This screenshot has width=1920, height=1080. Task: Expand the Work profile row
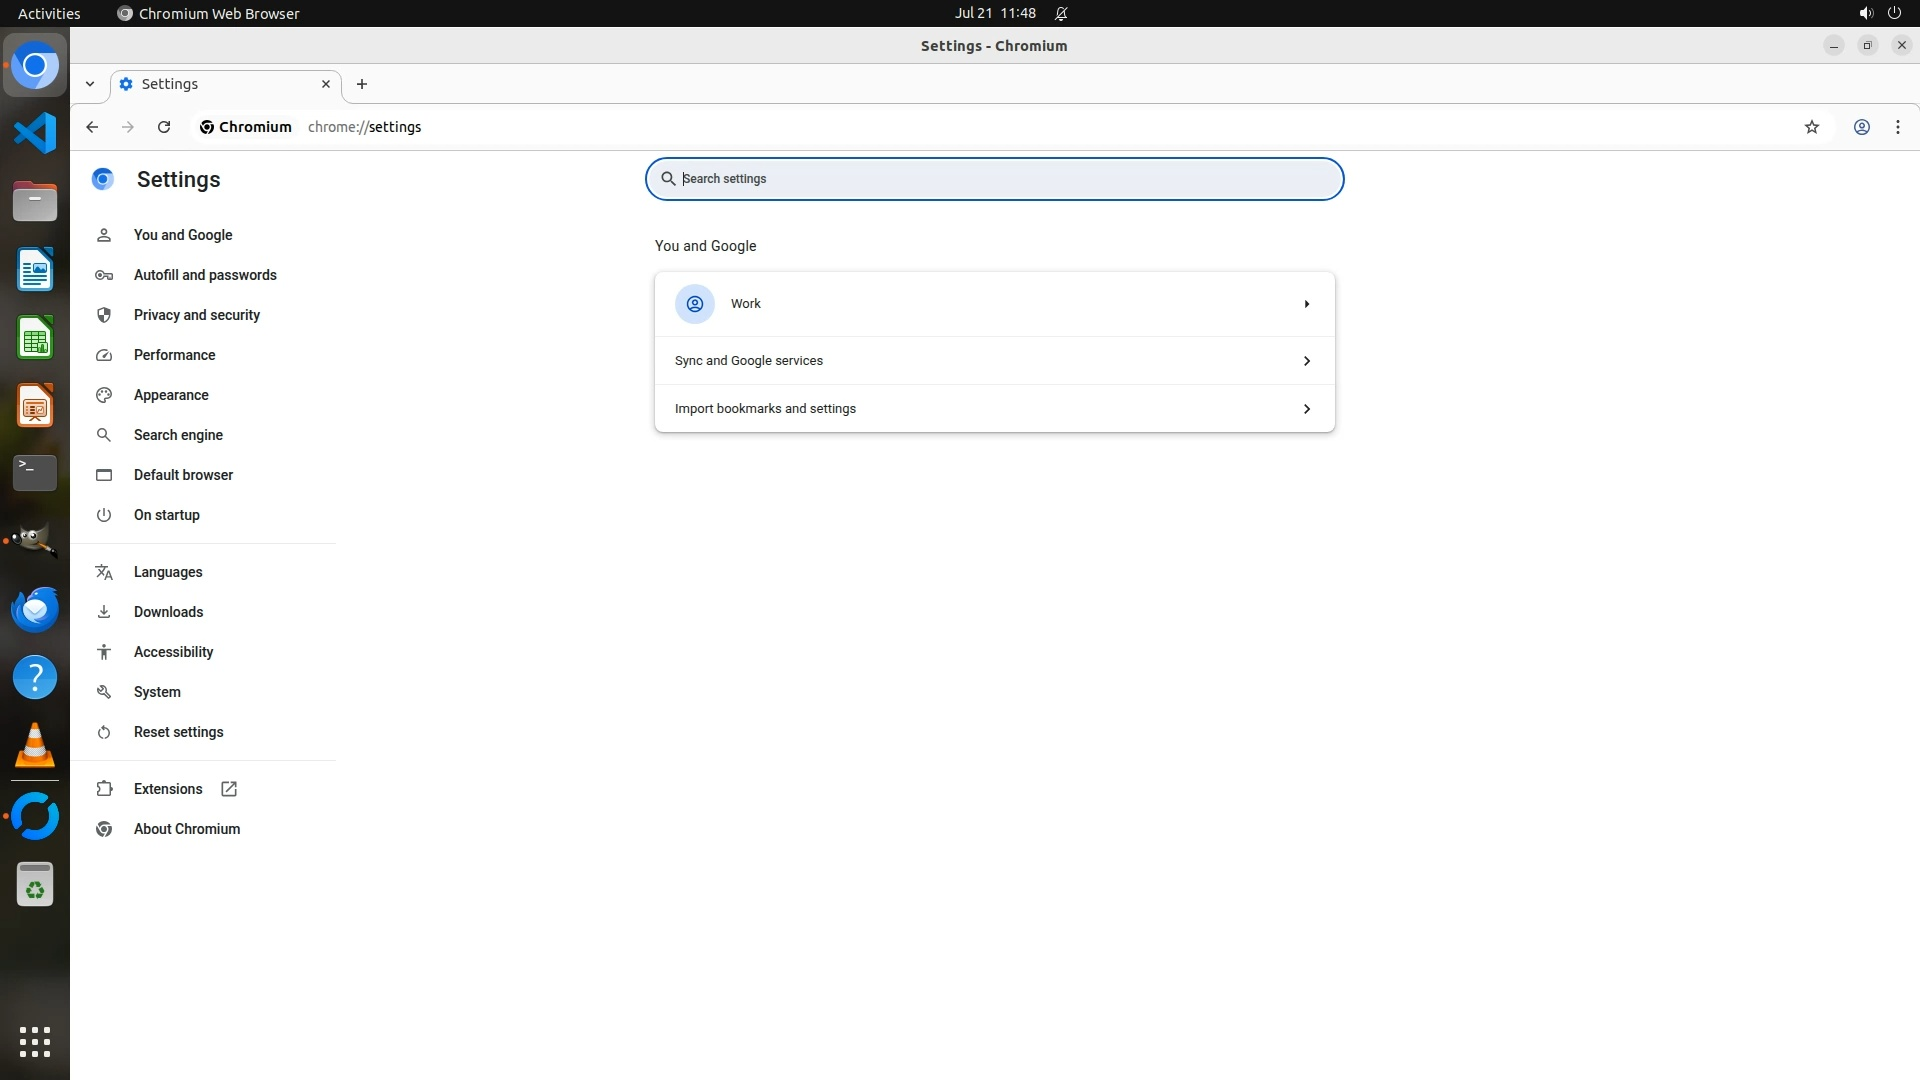point(994,304)
